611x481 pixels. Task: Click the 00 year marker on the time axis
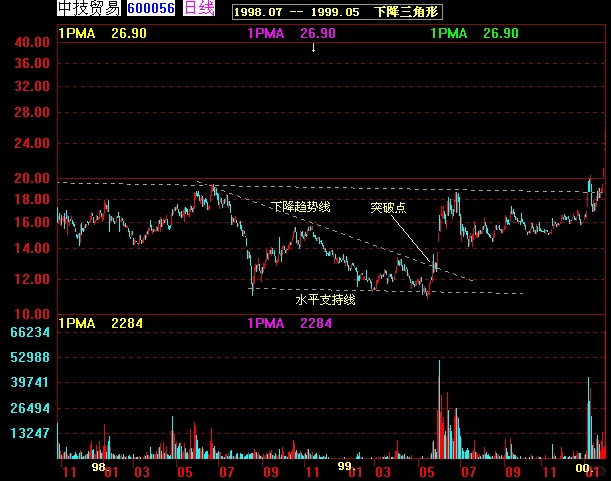[x=583, y=468]
